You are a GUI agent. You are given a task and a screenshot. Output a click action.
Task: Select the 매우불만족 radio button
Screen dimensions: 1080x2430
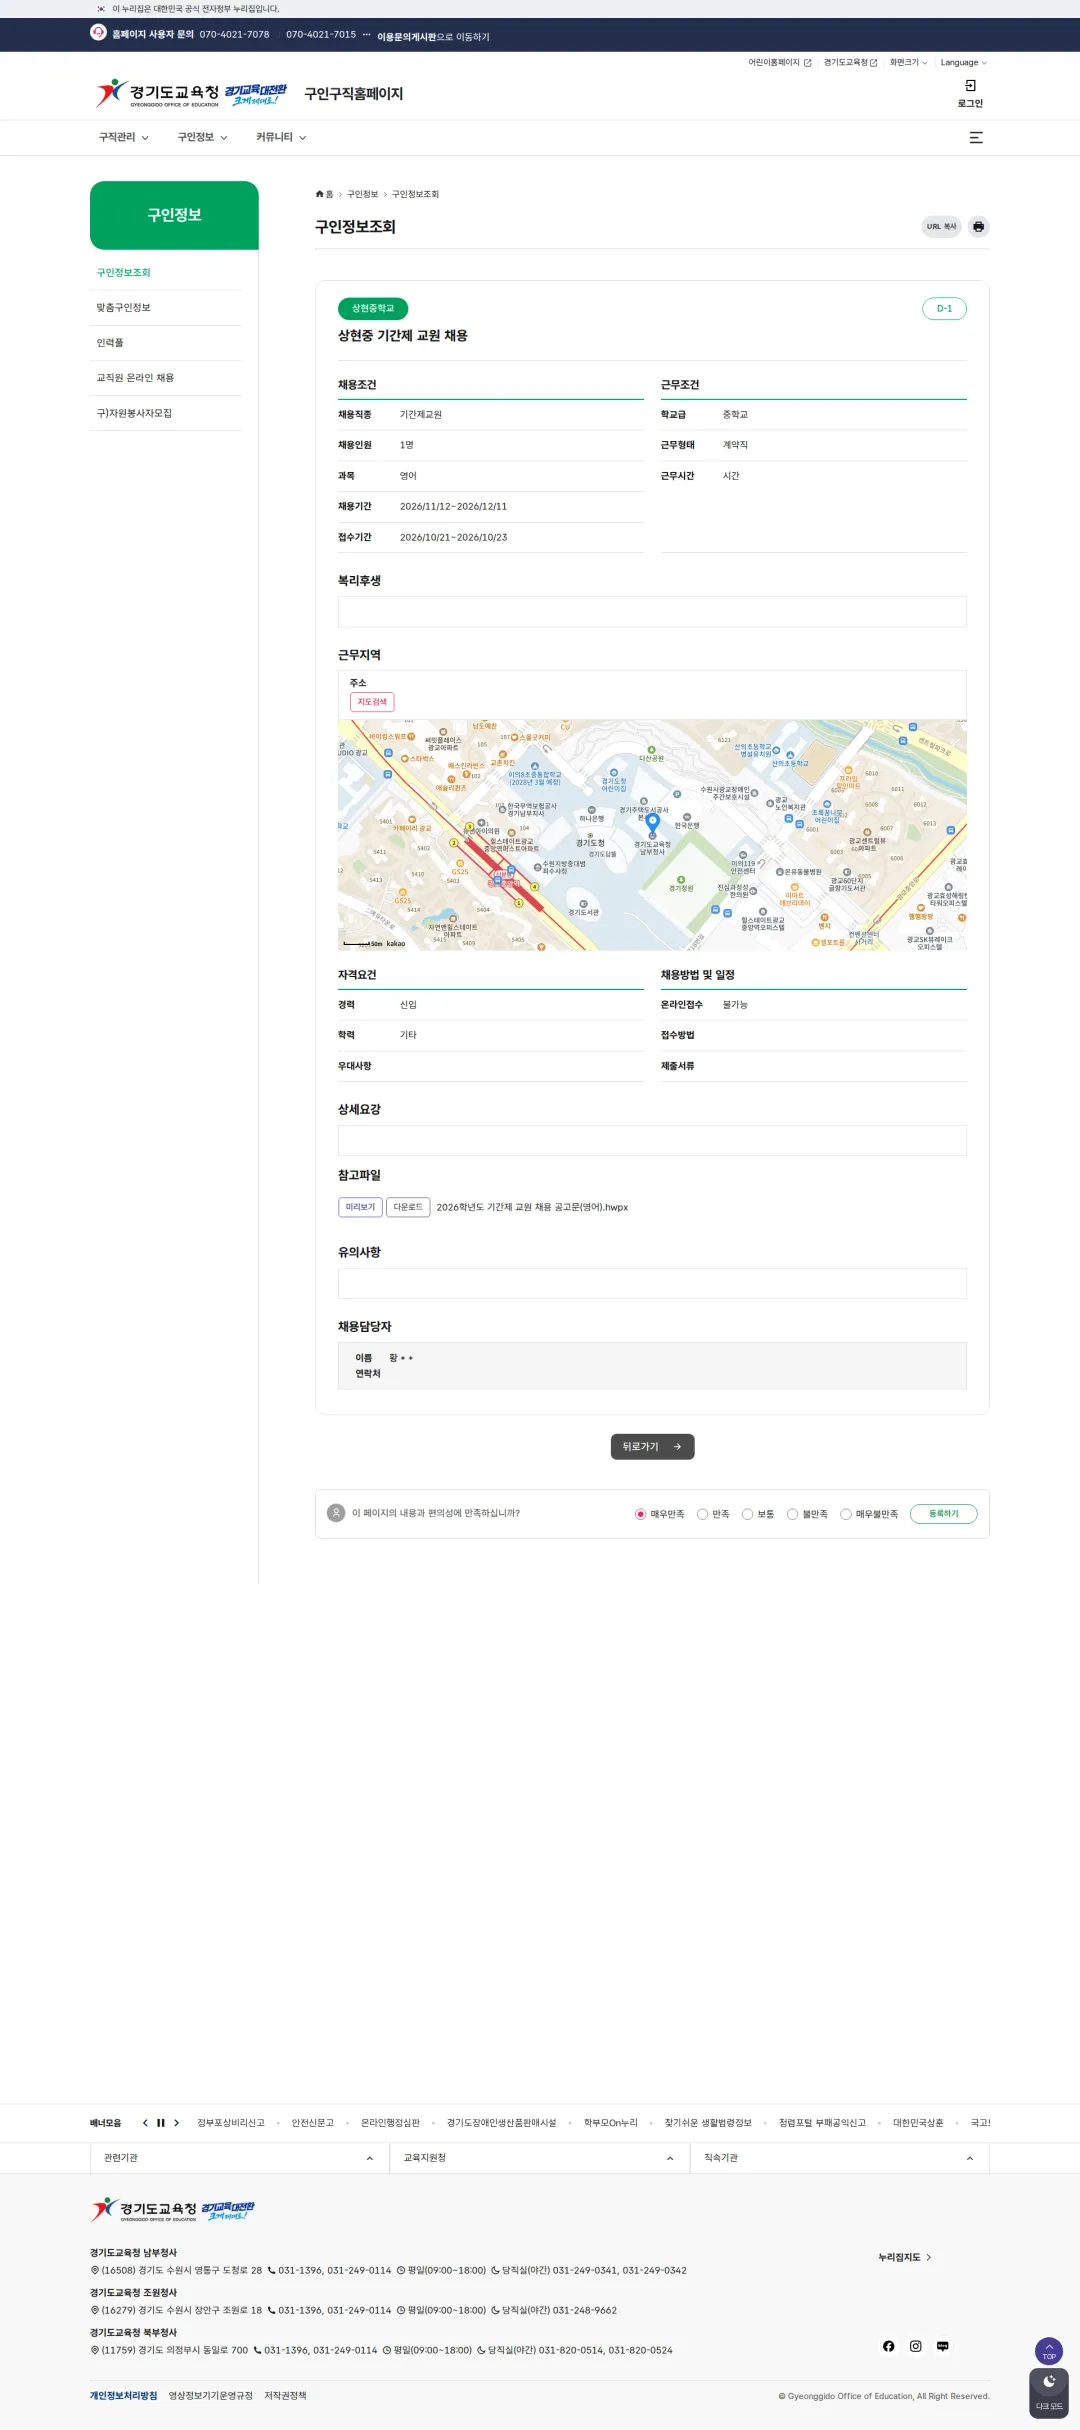846,1514
